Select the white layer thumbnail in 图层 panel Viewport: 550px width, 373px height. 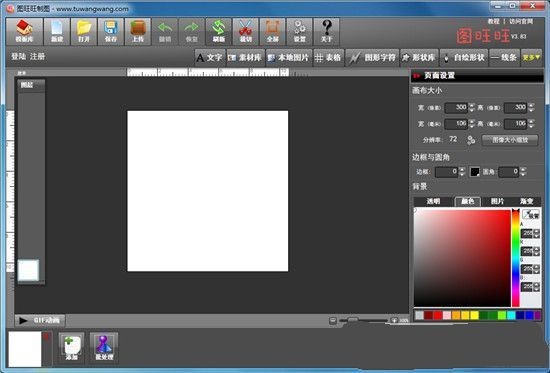coord(28,270)
